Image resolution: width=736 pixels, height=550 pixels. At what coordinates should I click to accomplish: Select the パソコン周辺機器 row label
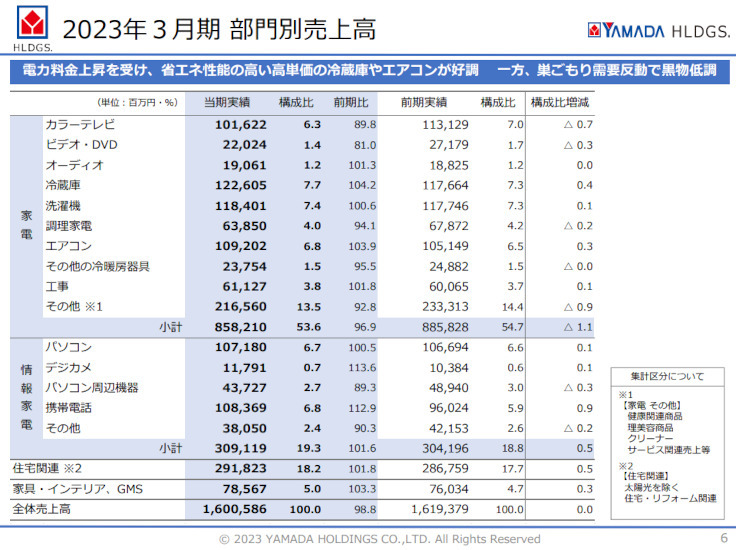[x=93, y=388]
